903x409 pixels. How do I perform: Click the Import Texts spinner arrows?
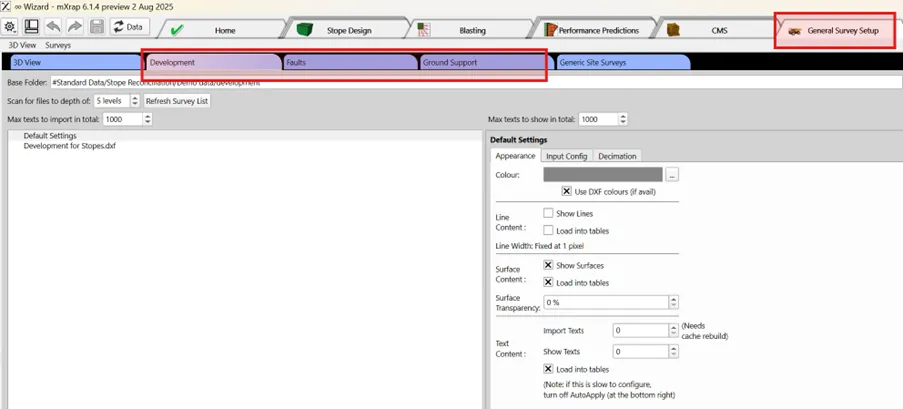(674, 331)
